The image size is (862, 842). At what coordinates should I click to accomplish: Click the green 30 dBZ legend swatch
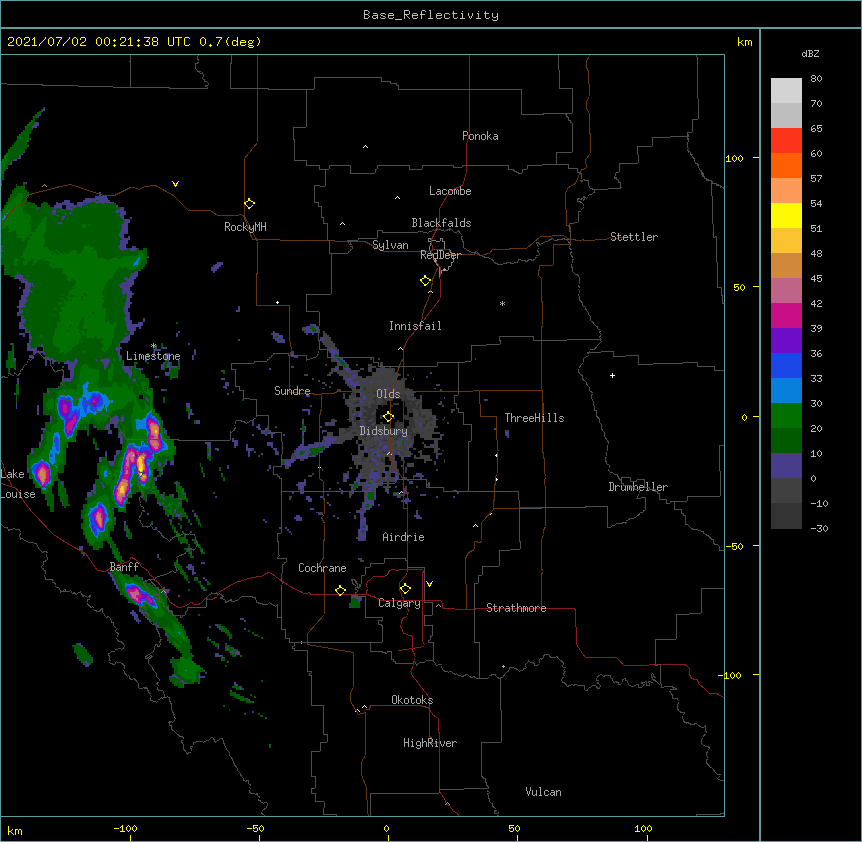[x=786, y=416]
